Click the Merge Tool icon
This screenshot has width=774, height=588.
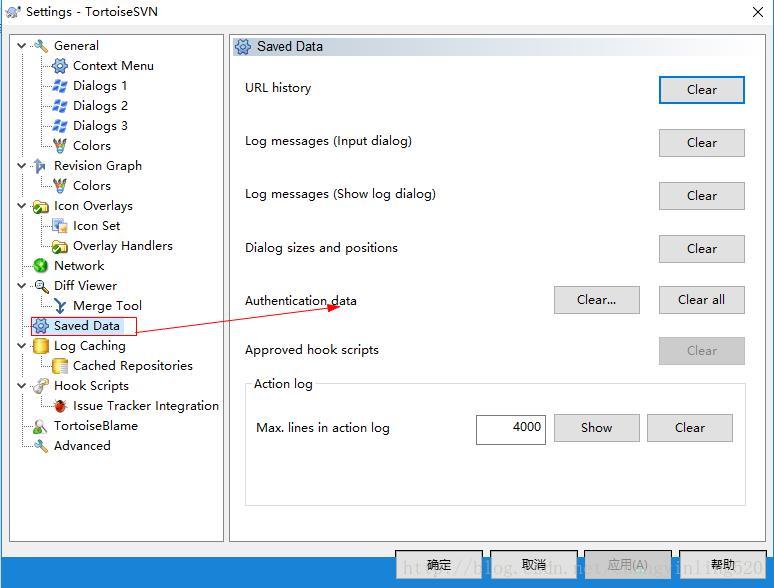point(60,306)
